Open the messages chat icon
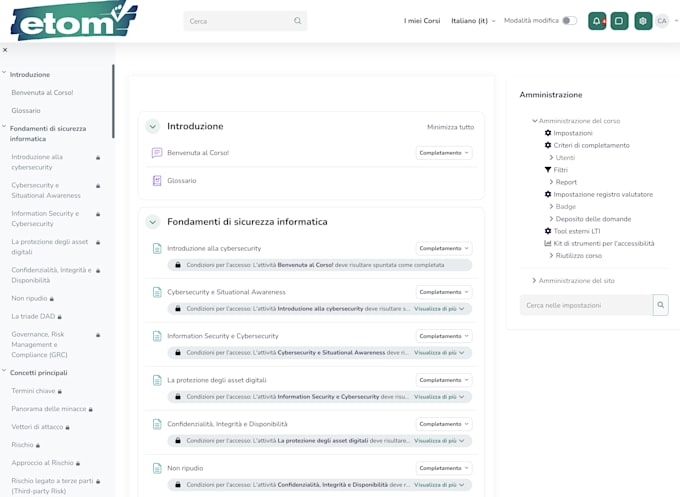Viewport: 680px width, 497px height. pyautogui.click(x=619, y=21)
